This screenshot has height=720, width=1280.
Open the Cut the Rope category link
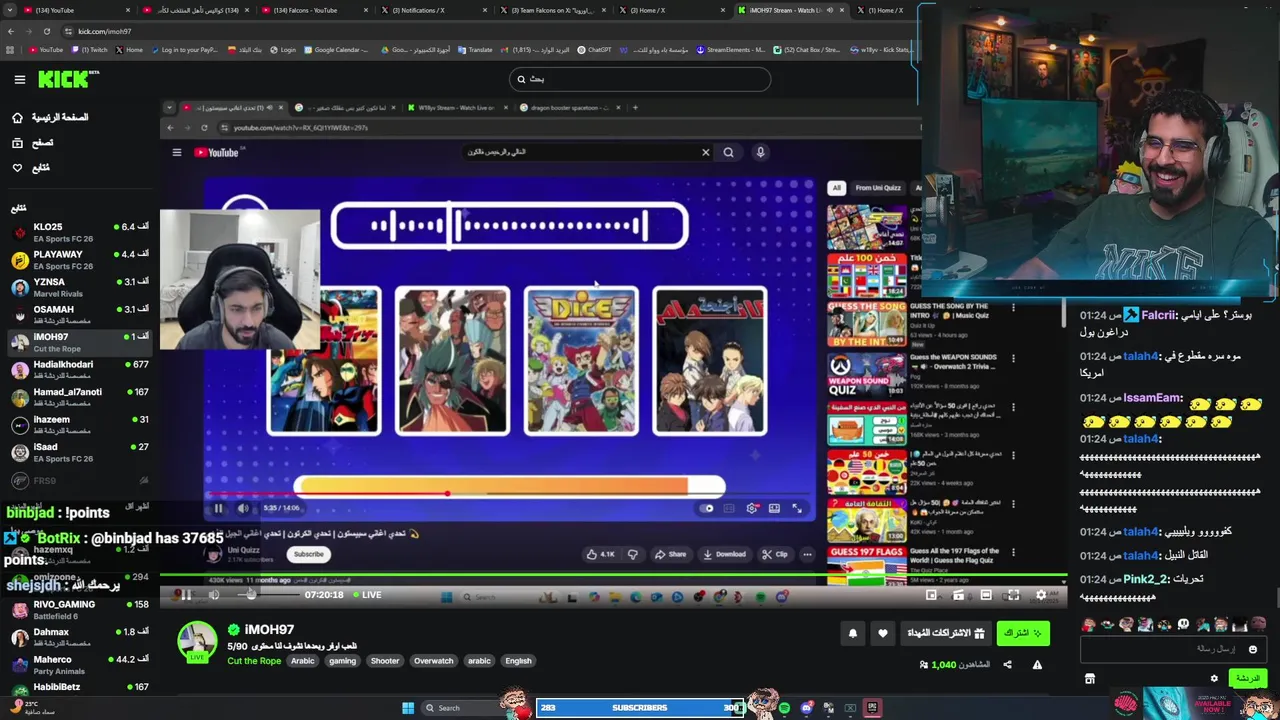tap(255, 661)
